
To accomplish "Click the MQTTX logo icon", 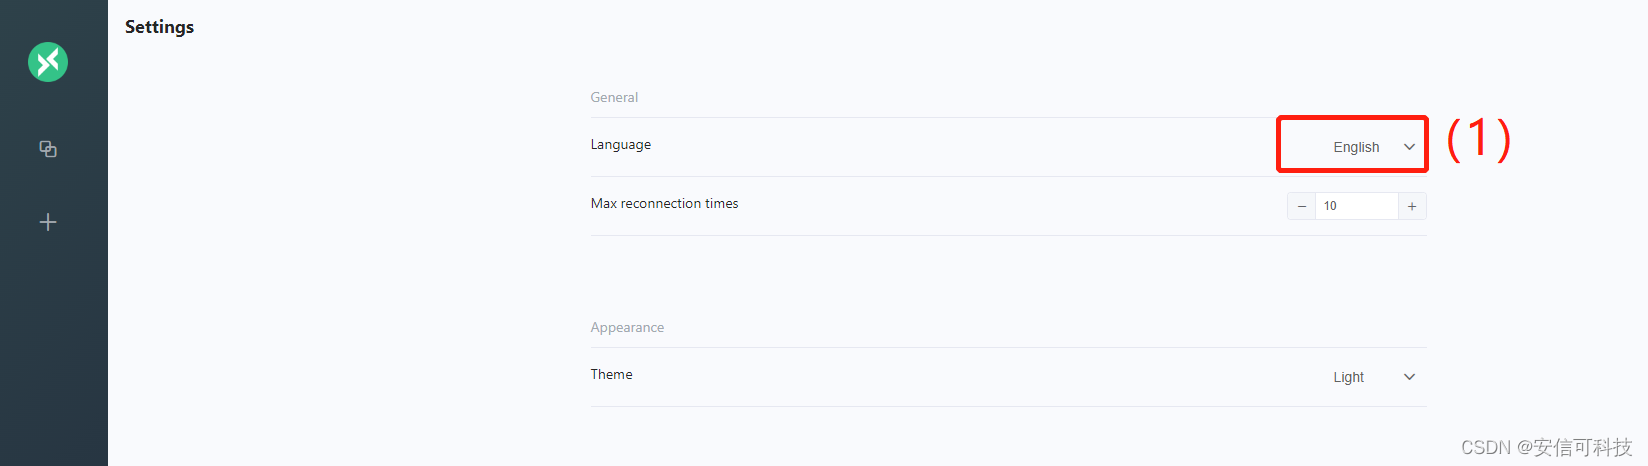I will [x=48, y=62].
